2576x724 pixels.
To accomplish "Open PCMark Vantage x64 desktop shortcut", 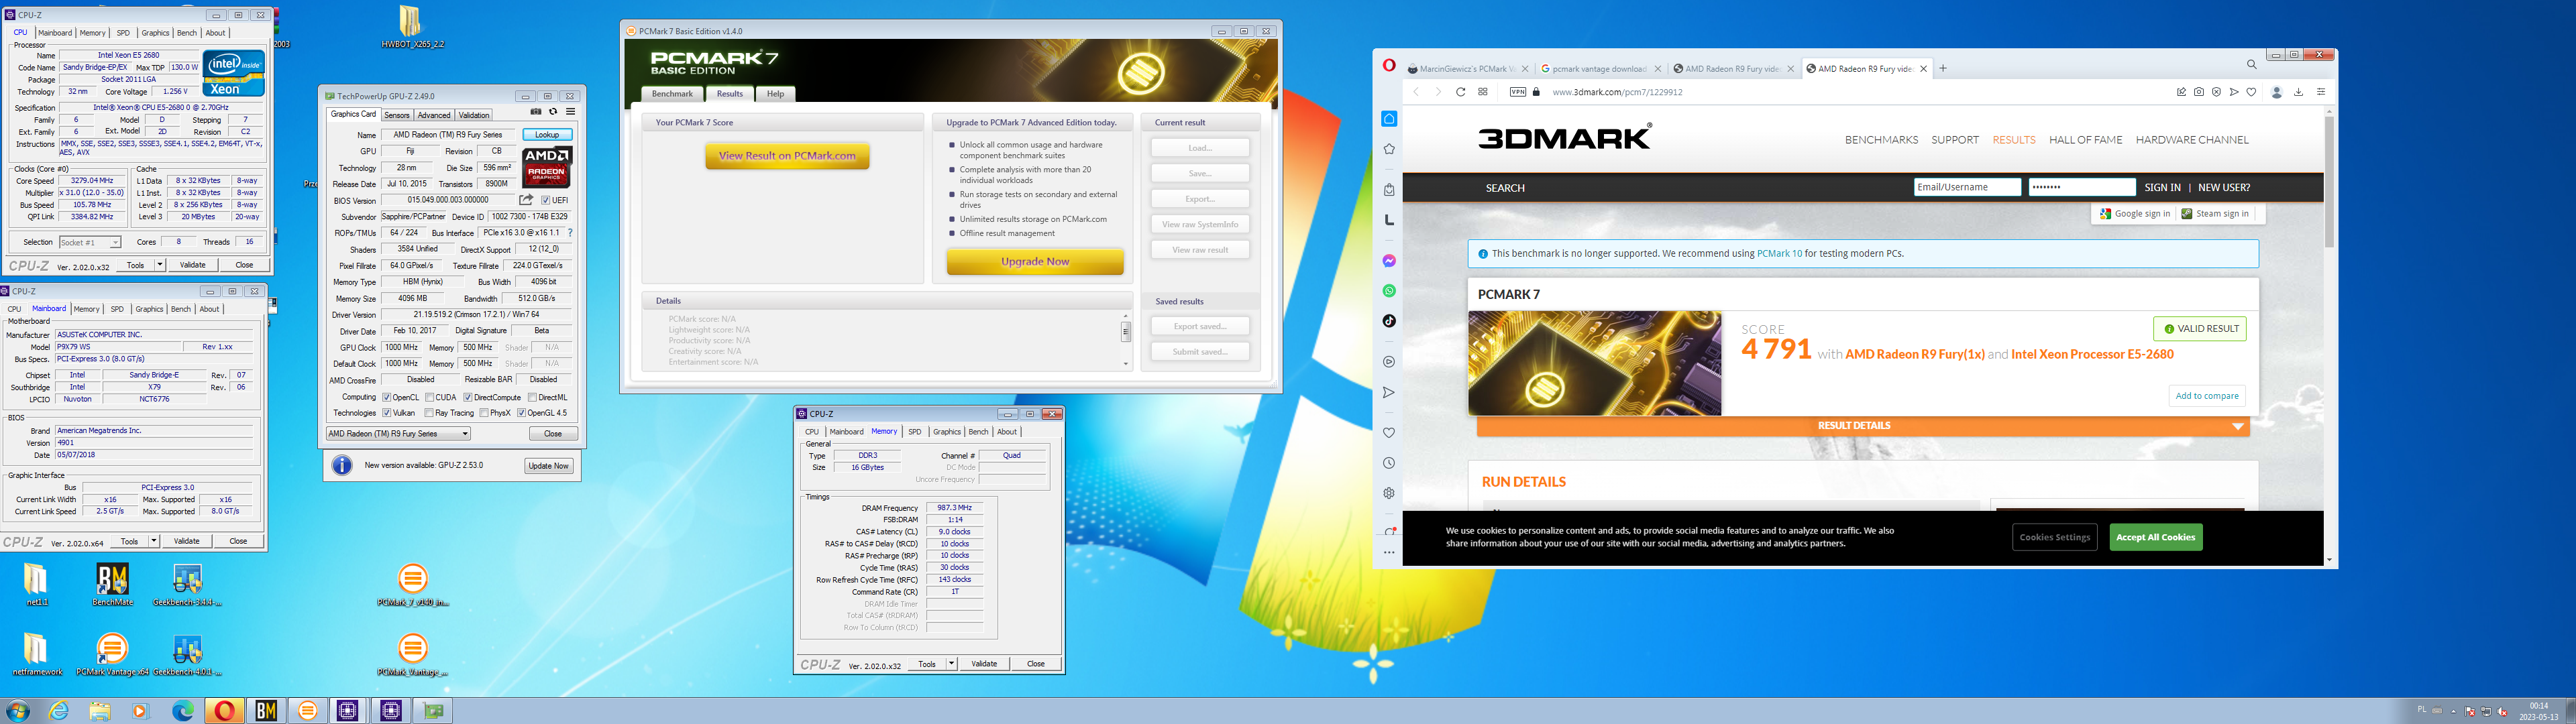I will 112,655.
